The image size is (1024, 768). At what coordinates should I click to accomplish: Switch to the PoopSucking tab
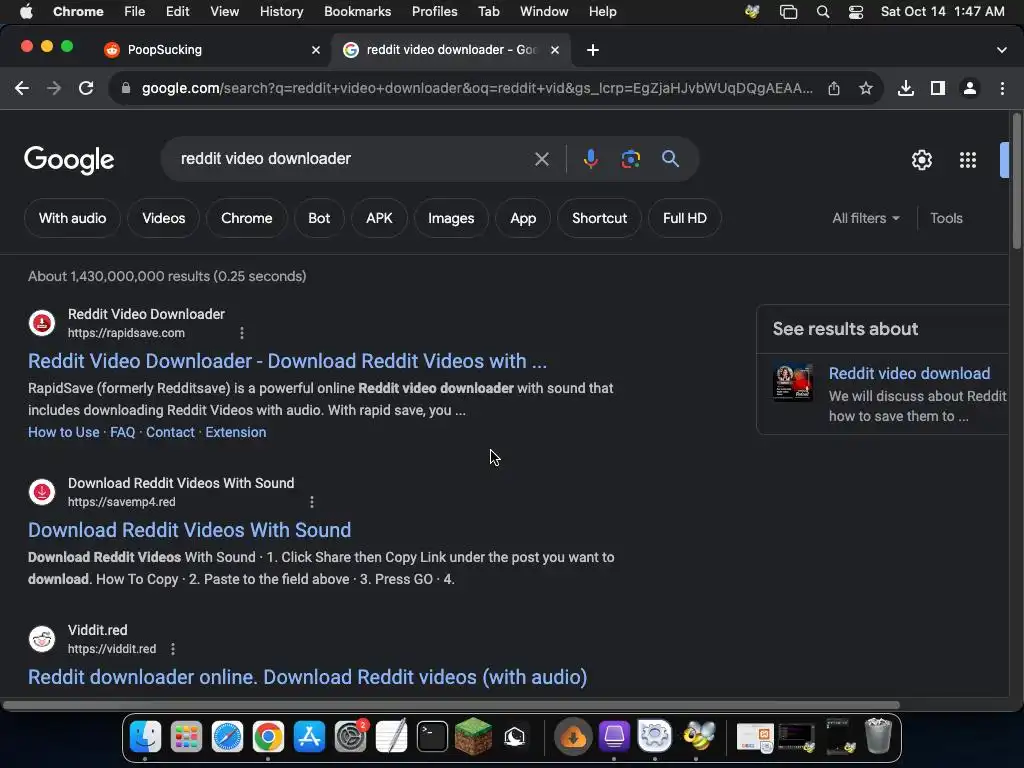[x=212, y=50]
